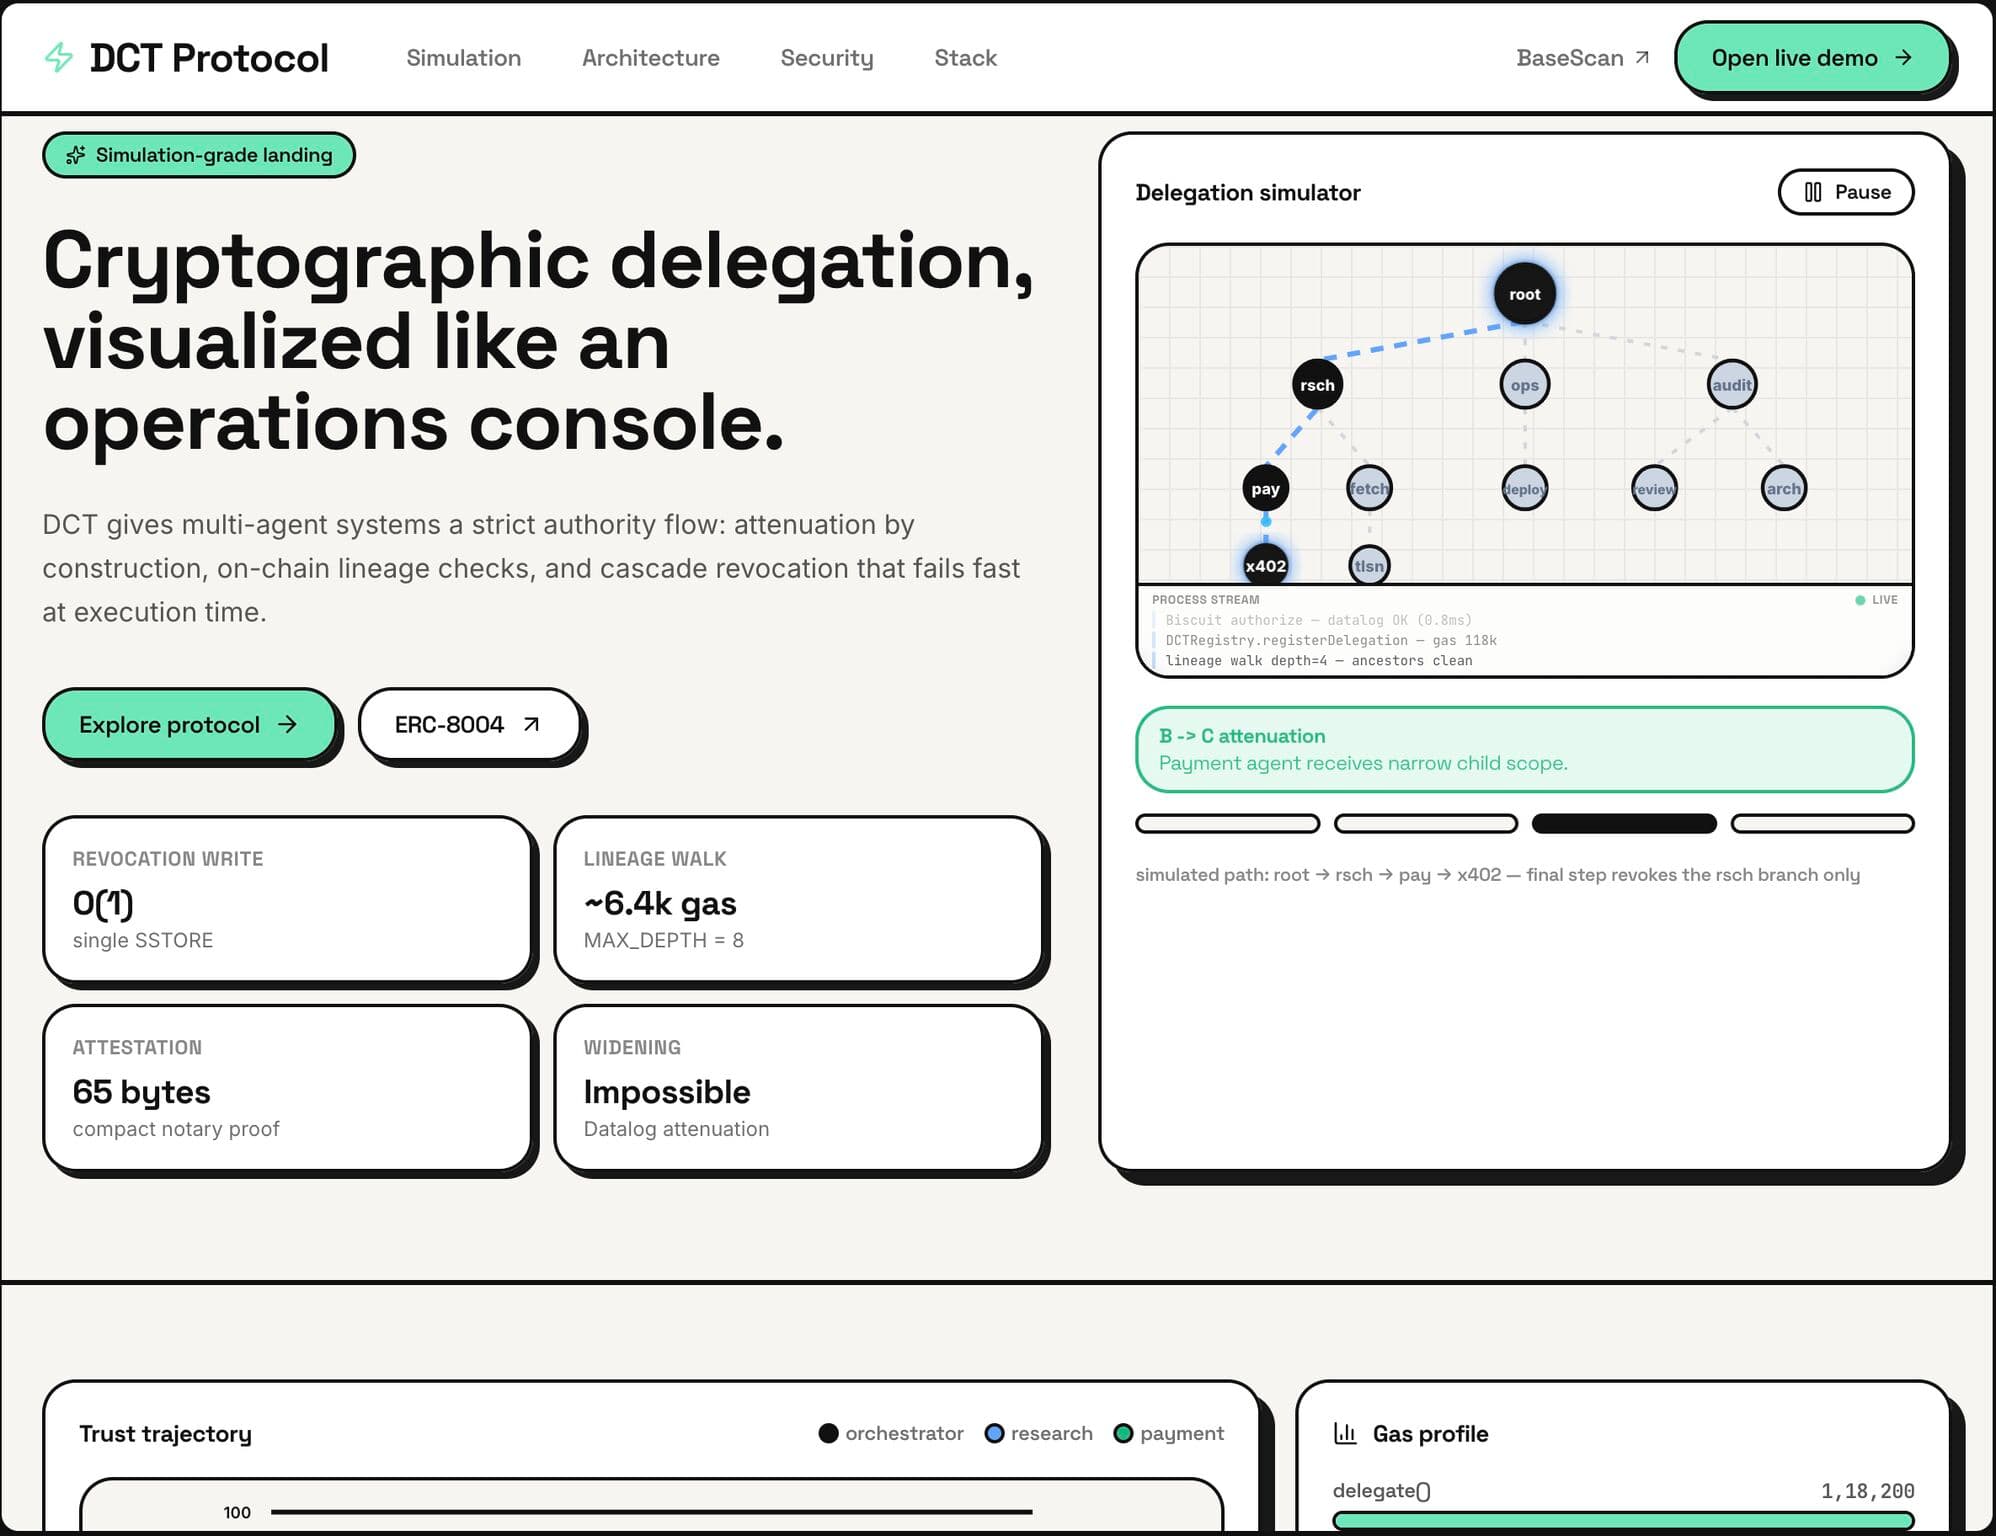The width and height of the screenshot is (1996, 1536).
Task: Toggle the research legend swatch
Action: (x=994, y=1433)
